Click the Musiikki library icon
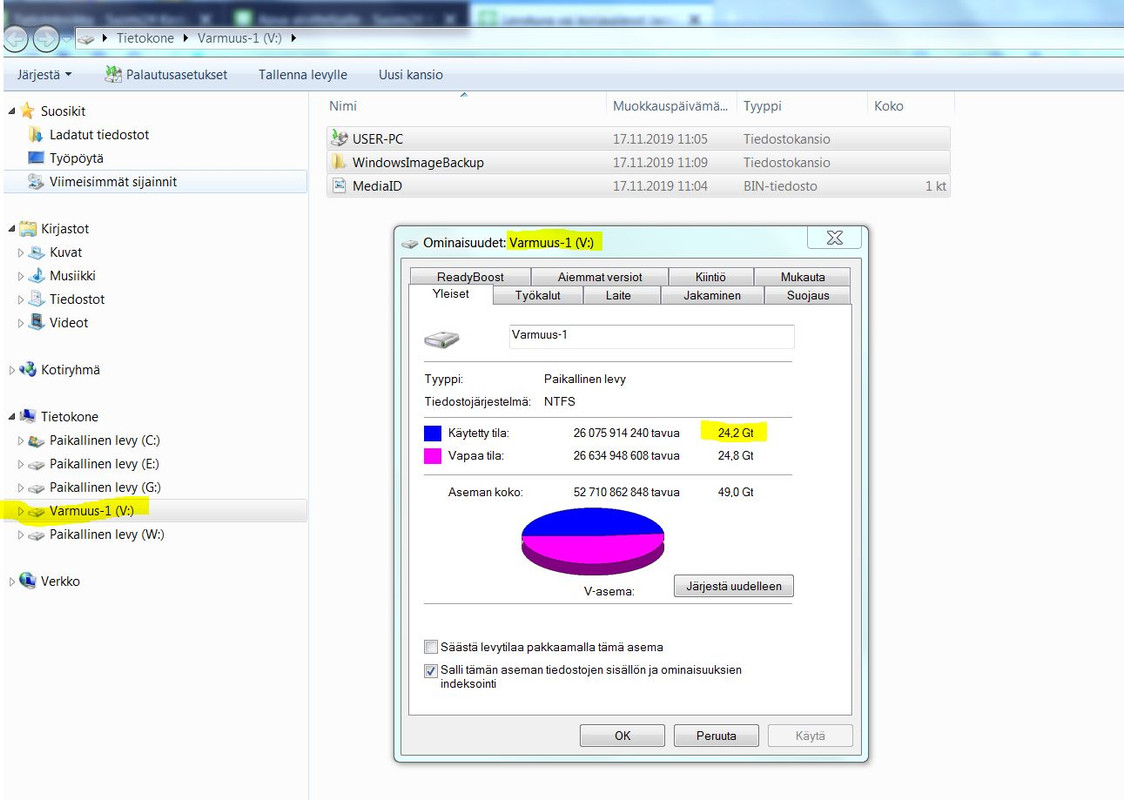Image resolution: width=1124 pixels, height=800 pixels. tap(36, 275)
